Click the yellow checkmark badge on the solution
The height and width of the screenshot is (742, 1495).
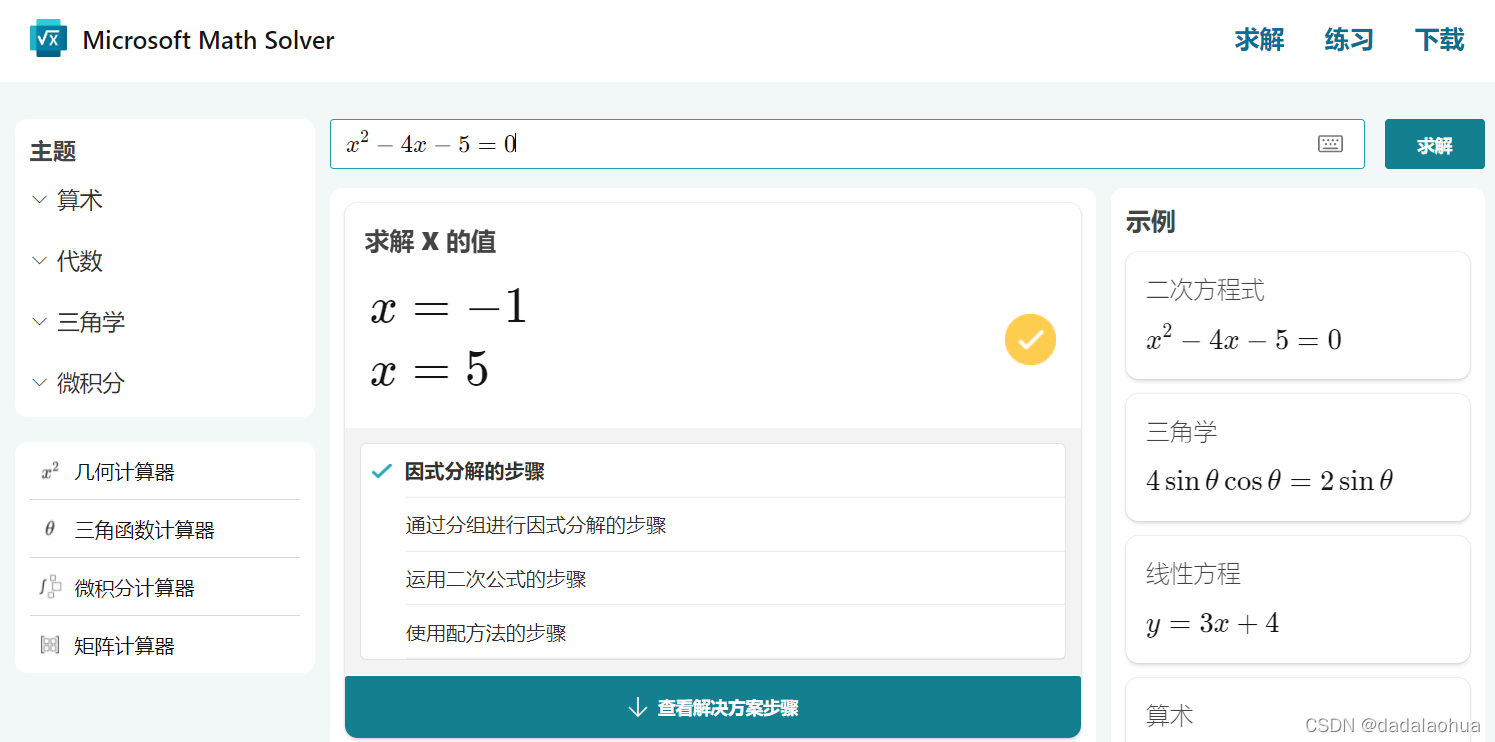point(1030,340)
